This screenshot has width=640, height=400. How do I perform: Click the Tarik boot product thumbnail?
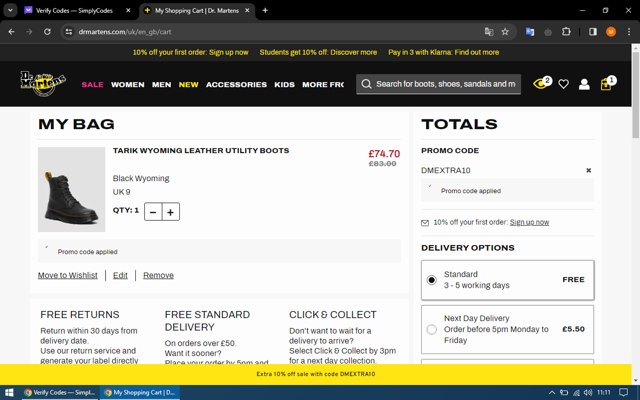pyautogui.click(x=71, y=189)
